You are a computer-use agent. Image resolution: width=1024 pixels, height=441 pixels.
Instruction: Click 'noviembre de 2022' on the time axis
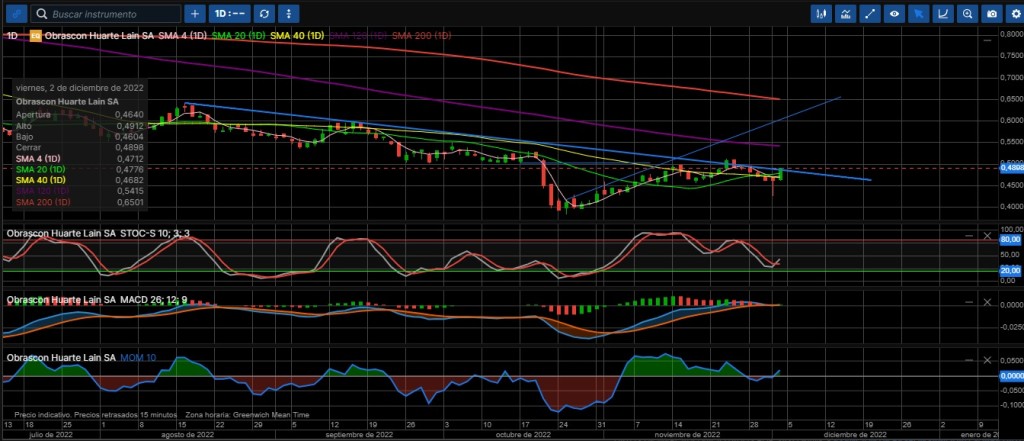[x=687, y=434]
